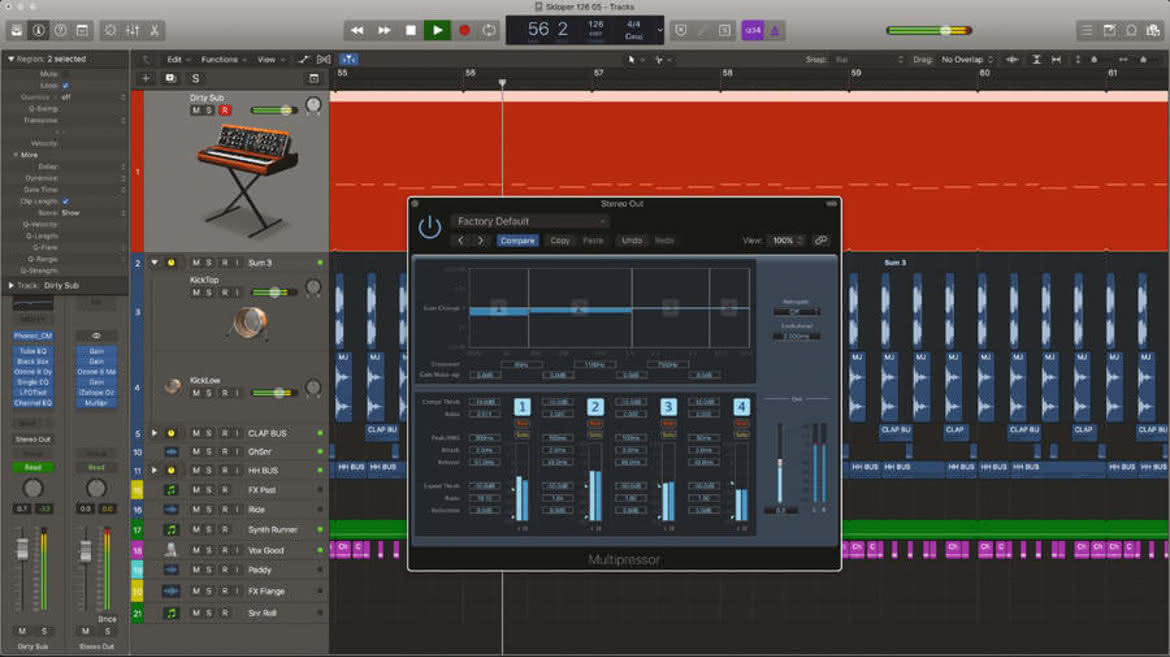The width and height of the screenshot is (1170, 657).
Task: Open the plug-in View 100% size dropdown
Action: (787, 240)
